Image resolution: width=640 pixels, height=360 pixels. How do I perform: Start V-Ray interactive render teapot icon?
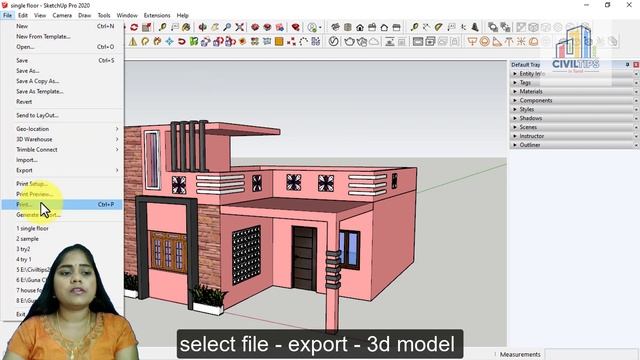pyautogui.click(x=362, y=41)
